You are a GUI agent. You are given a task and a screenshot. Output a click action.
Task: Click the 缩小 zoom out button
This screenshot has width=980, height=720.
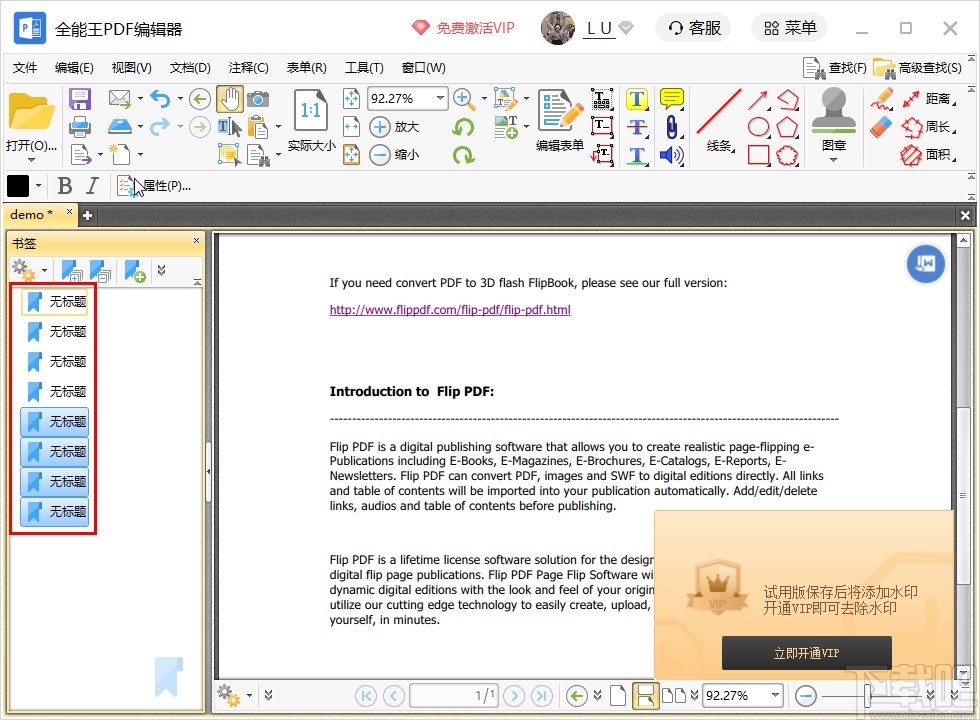pyautogui.click(x=394, y=154)
